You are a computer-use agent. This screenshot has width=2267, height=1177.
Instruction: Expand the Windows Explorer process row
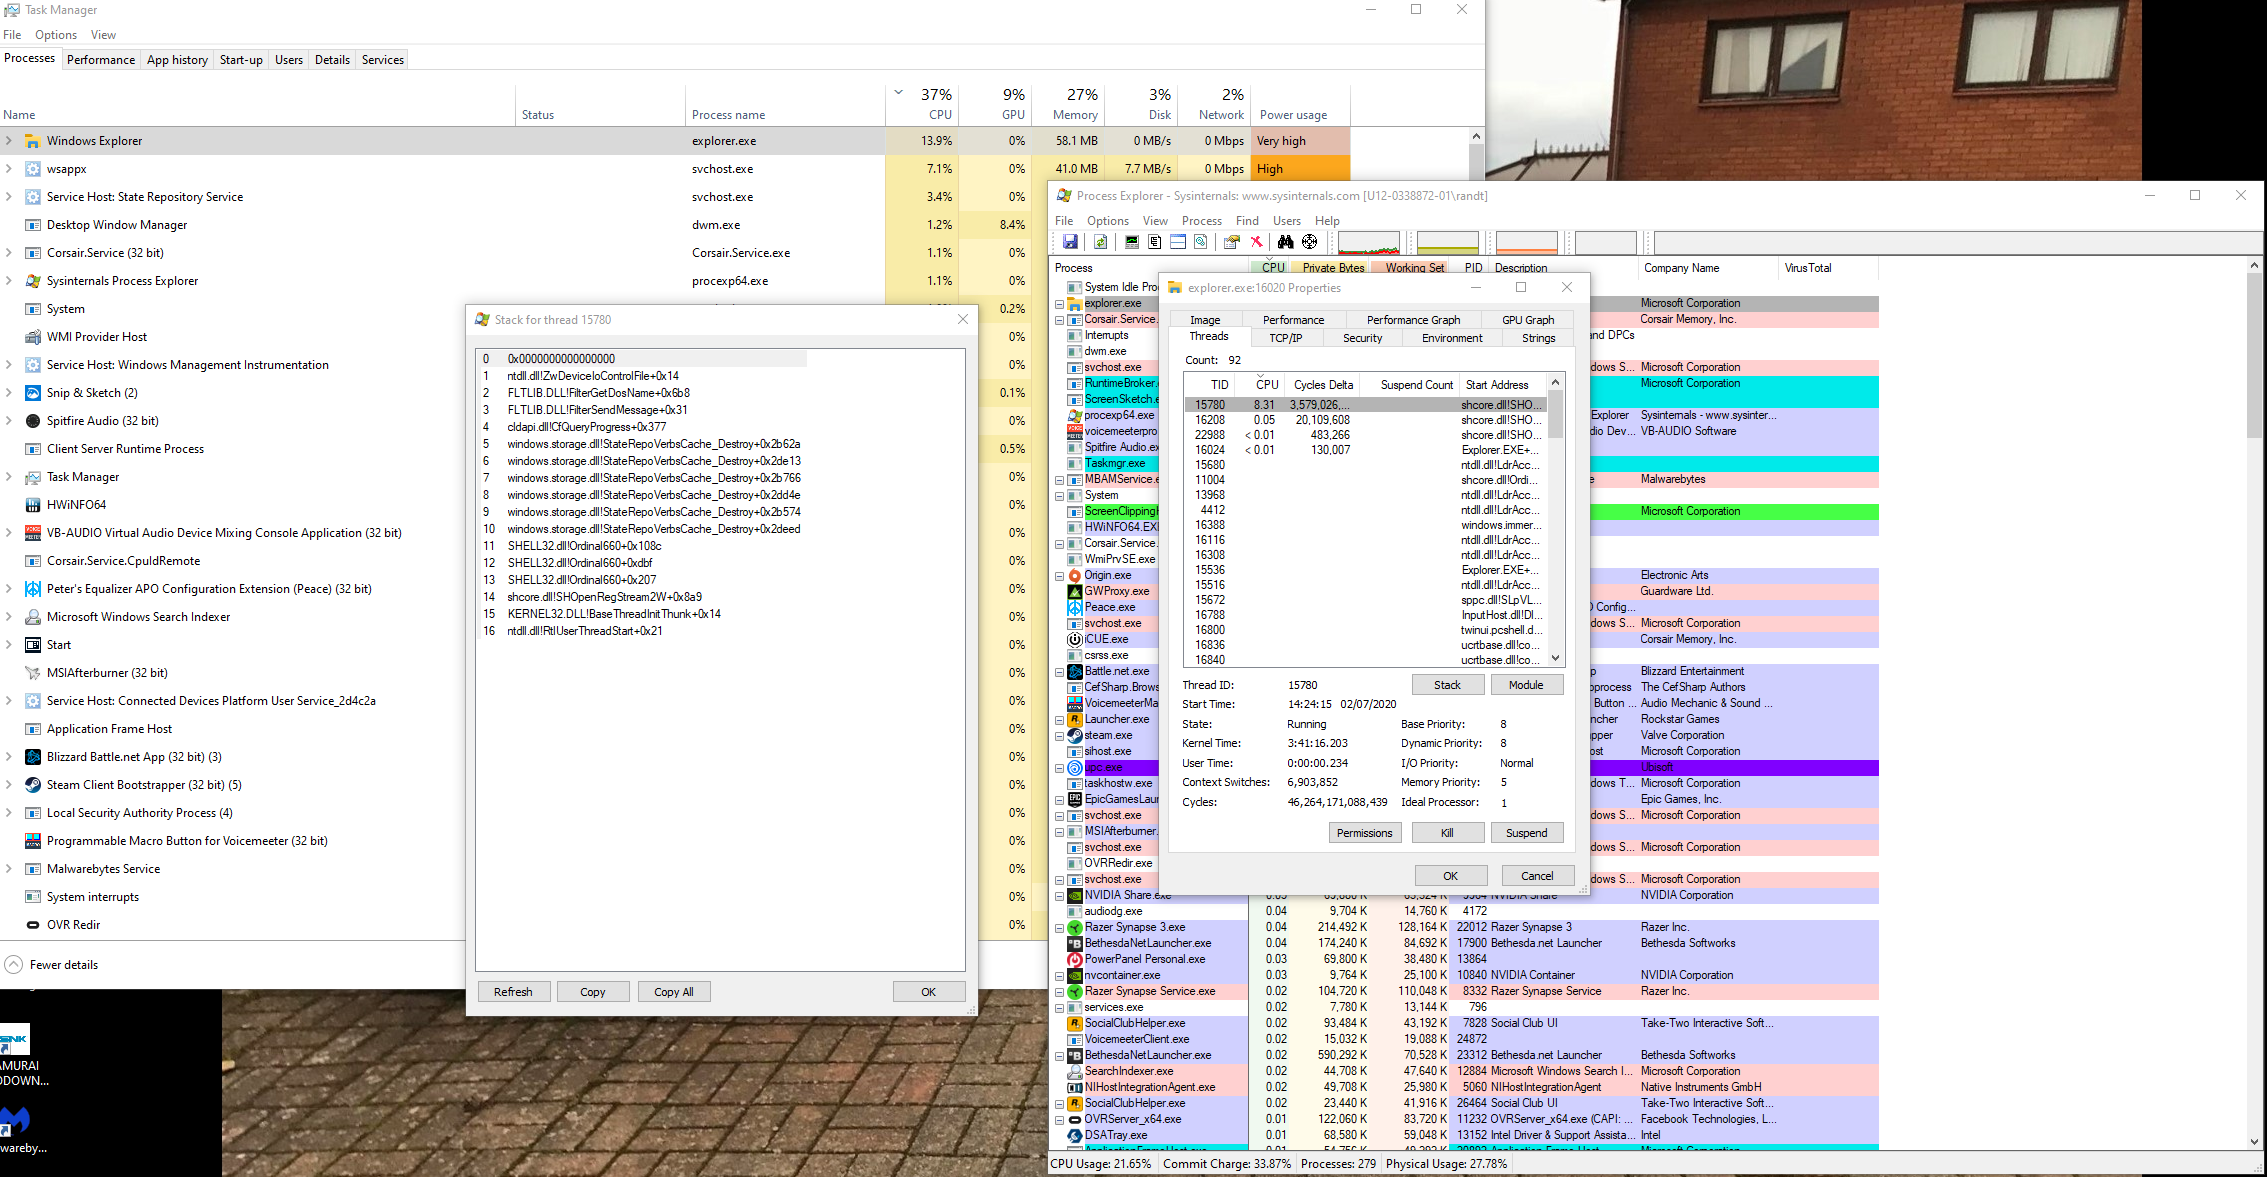(x=9, y=141)
